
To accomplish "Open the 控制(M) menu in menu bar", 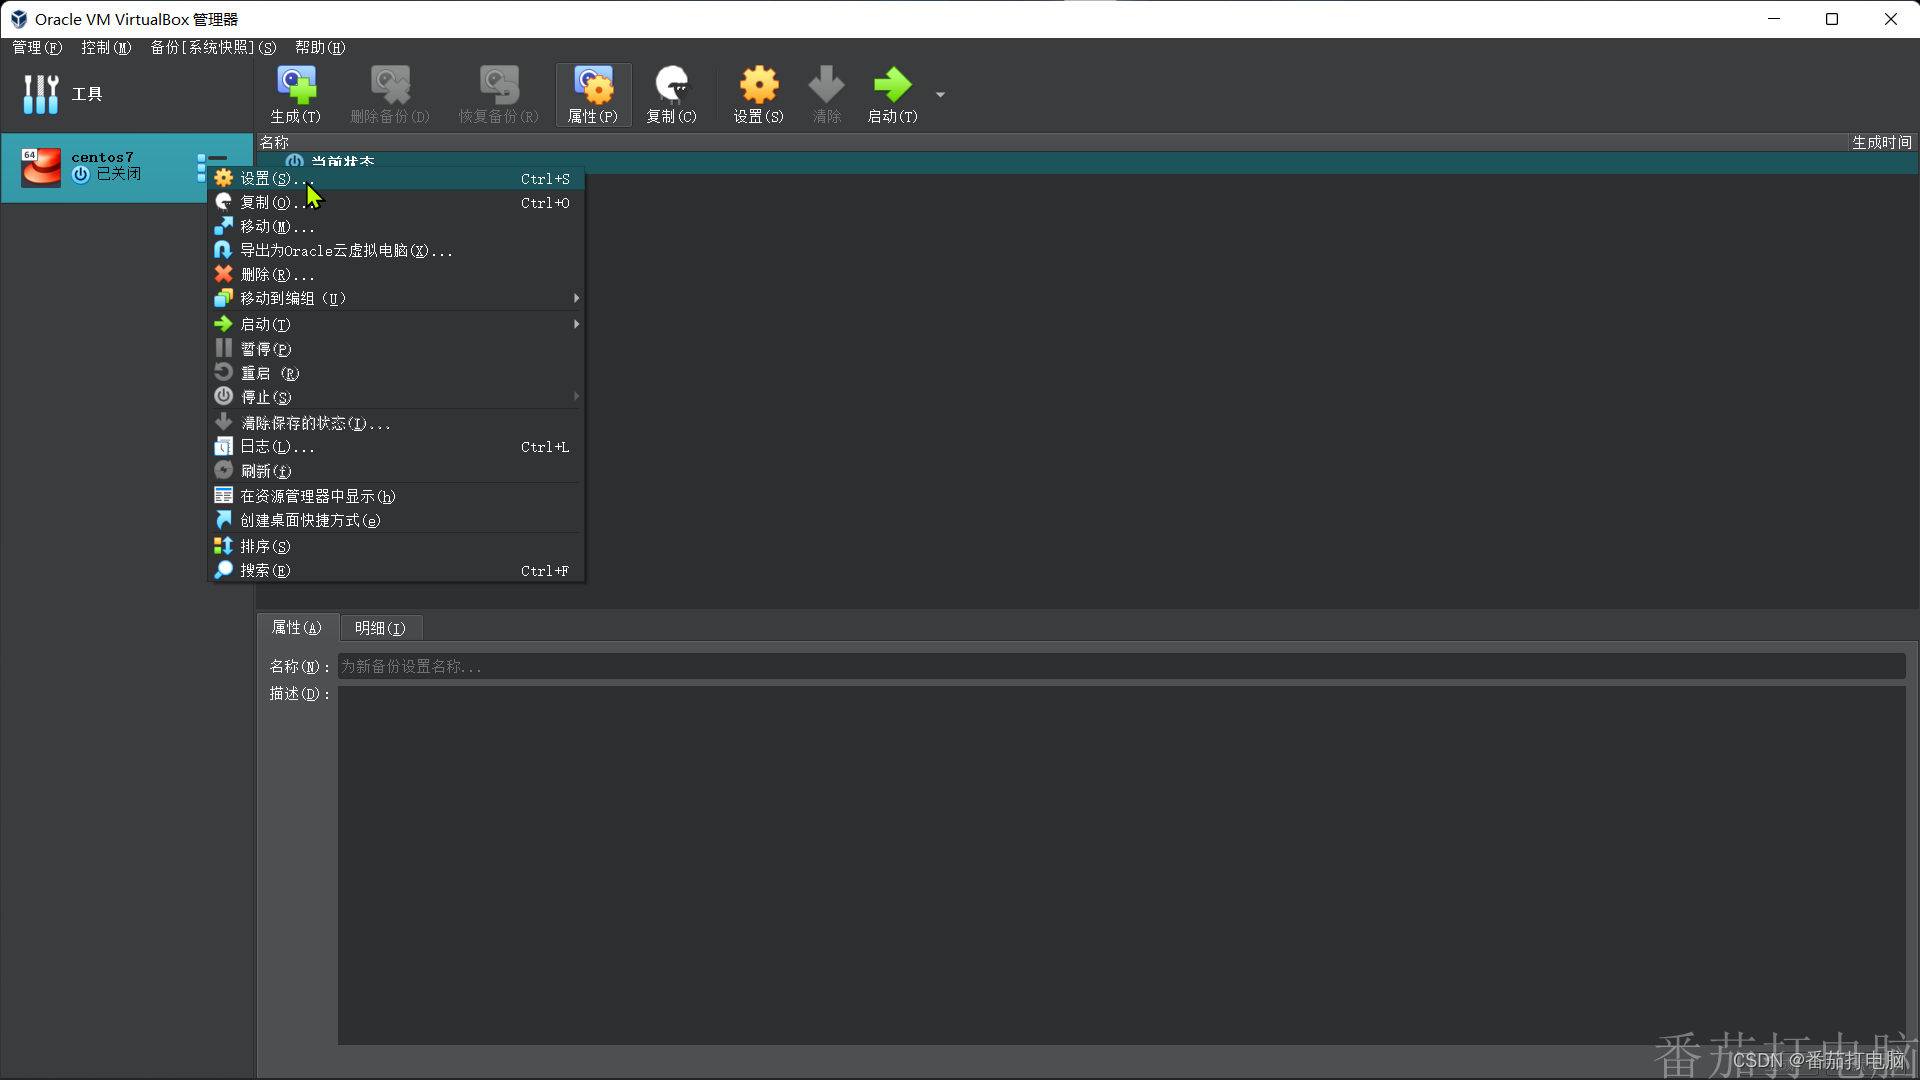I will point(106,48).
